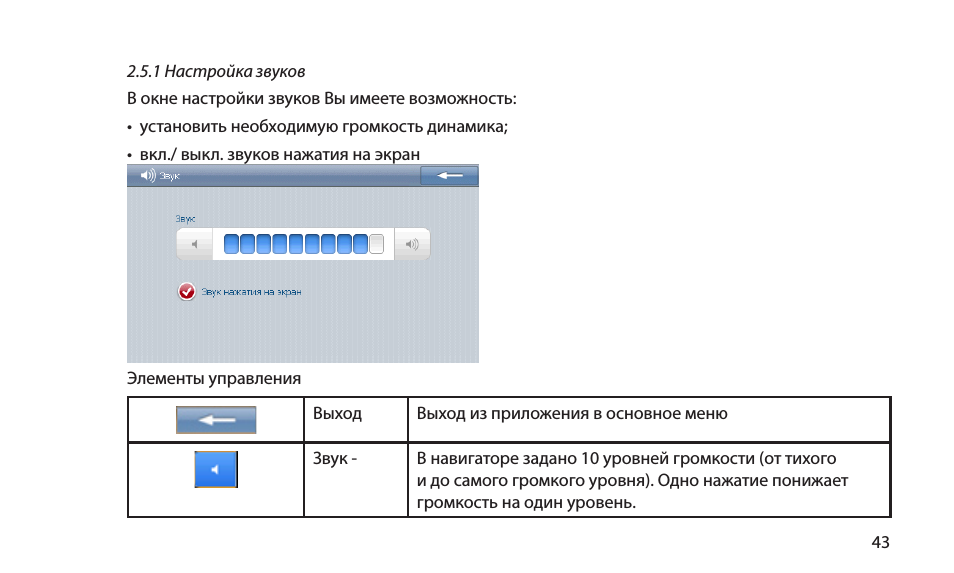Viewport: 954px width, 573px height.
Task: Click the last filled blue volume segment
Action: click(360, 244)
